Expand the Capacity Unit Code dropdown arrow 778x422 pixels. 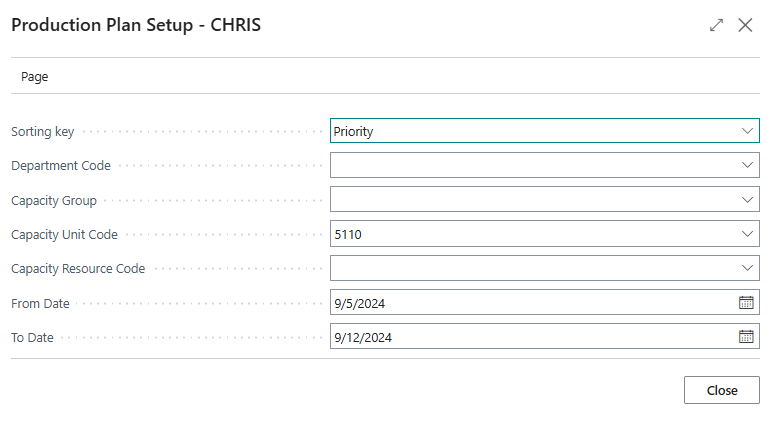click(x=747, y=234)
